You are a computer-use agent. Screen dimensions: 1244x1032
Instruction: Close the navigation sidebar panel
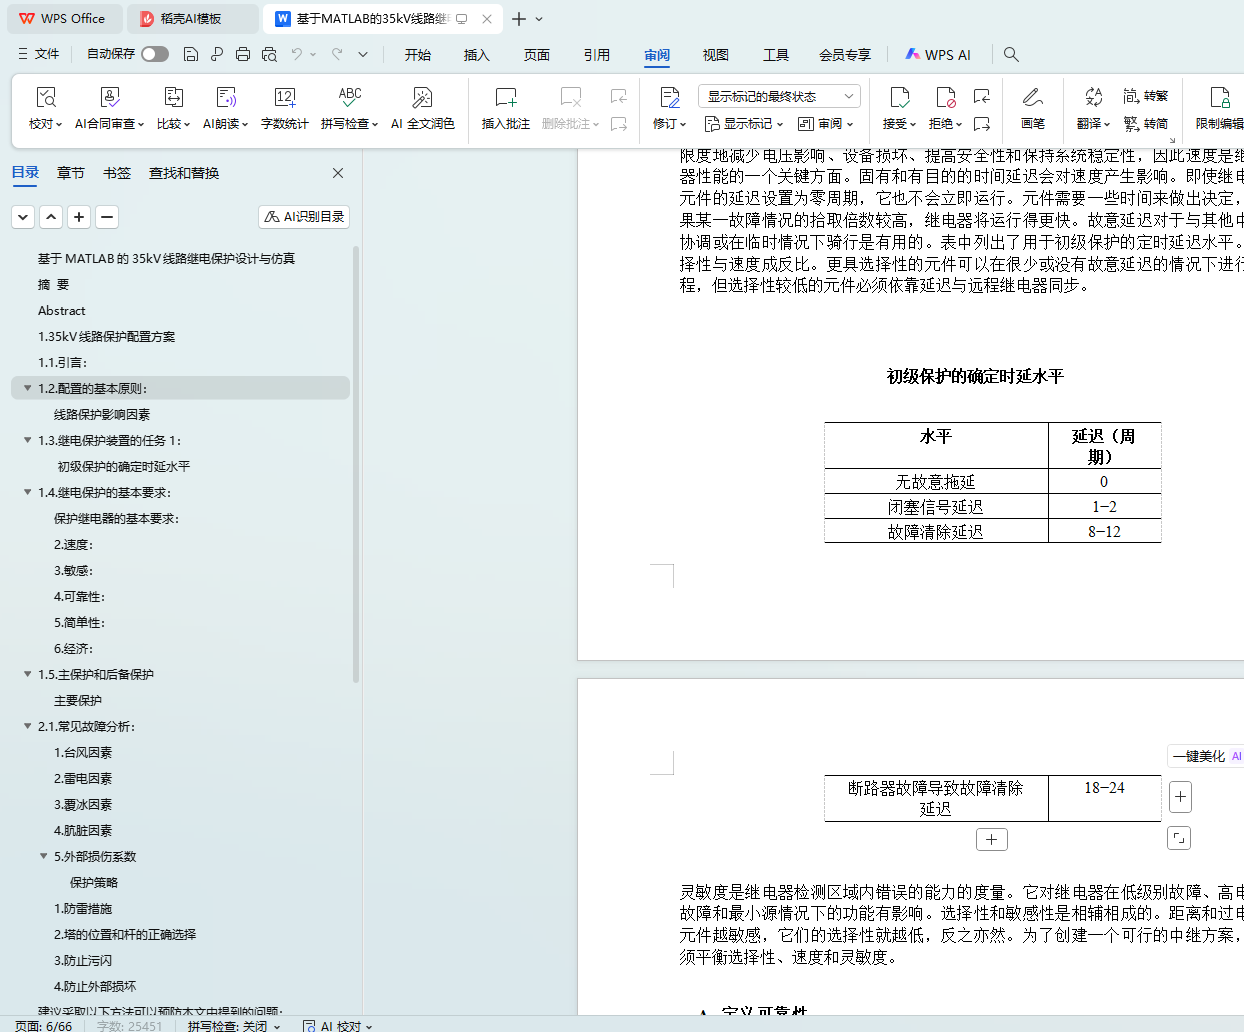(x=338, y=173)
